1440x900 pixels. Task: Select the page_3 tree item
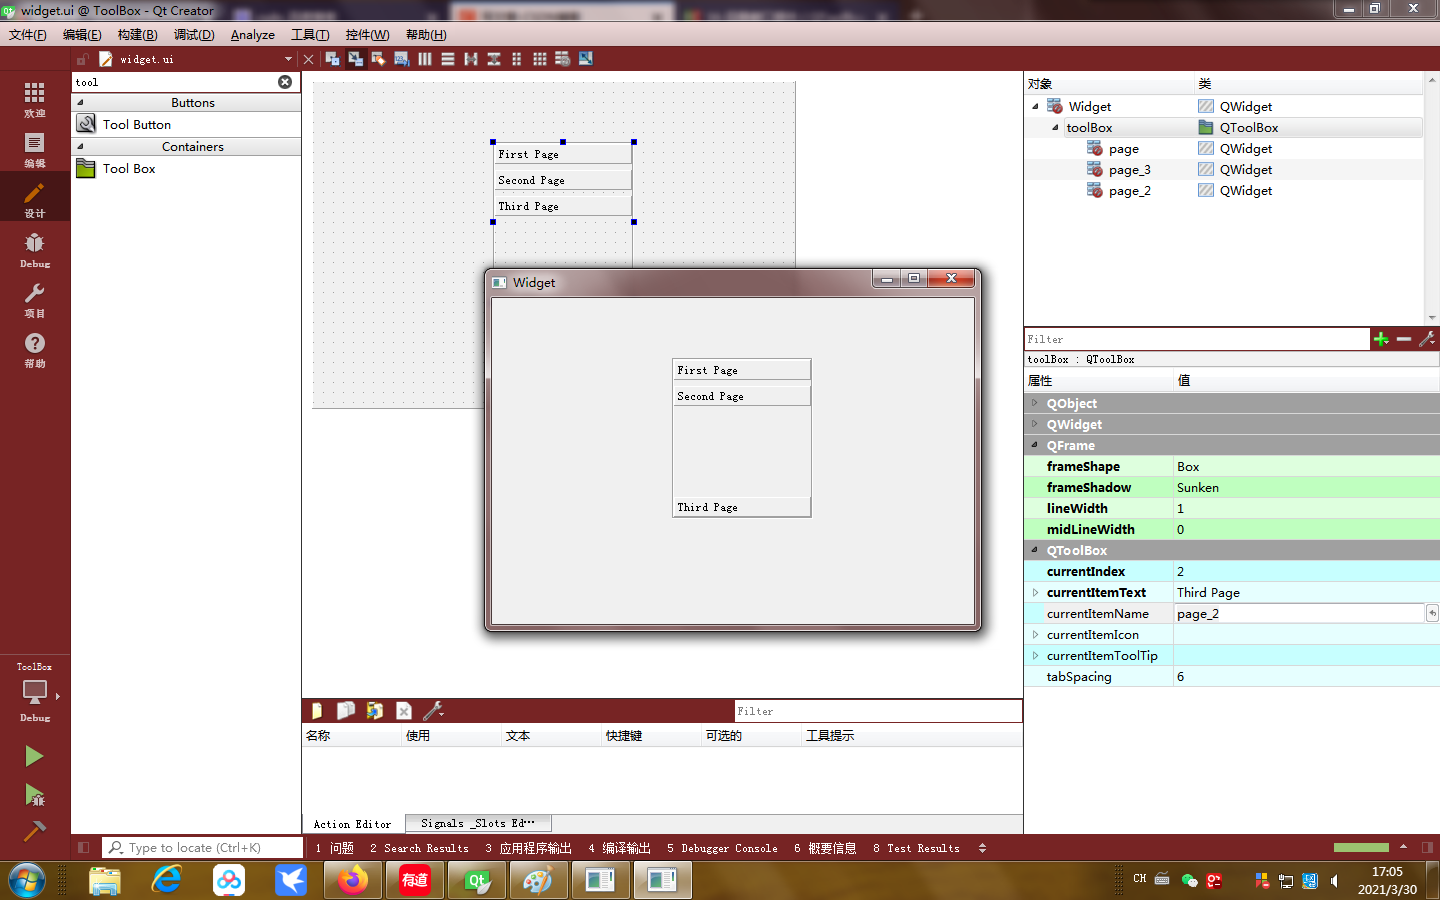click(1129, 169)
